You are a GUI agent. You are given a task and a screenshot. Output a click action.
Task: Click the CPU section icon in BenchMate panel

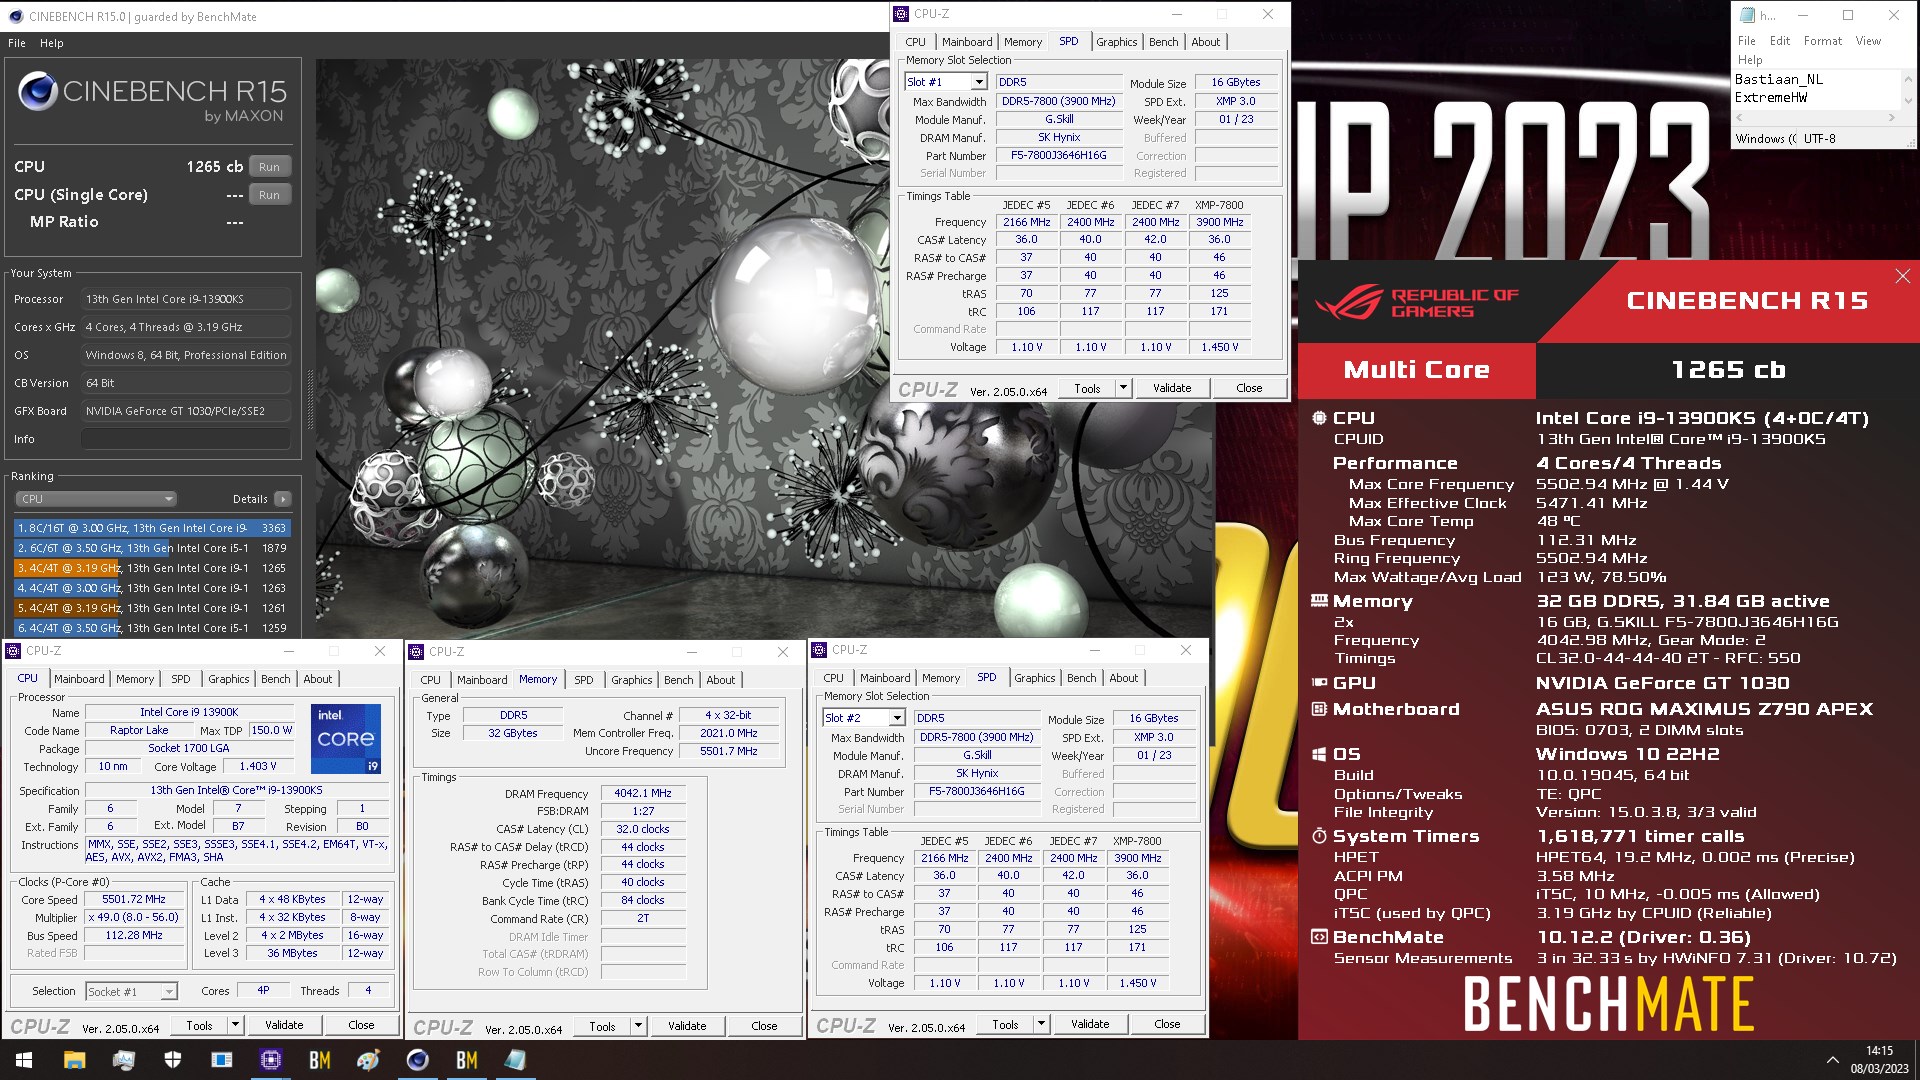click(1319, 418)
